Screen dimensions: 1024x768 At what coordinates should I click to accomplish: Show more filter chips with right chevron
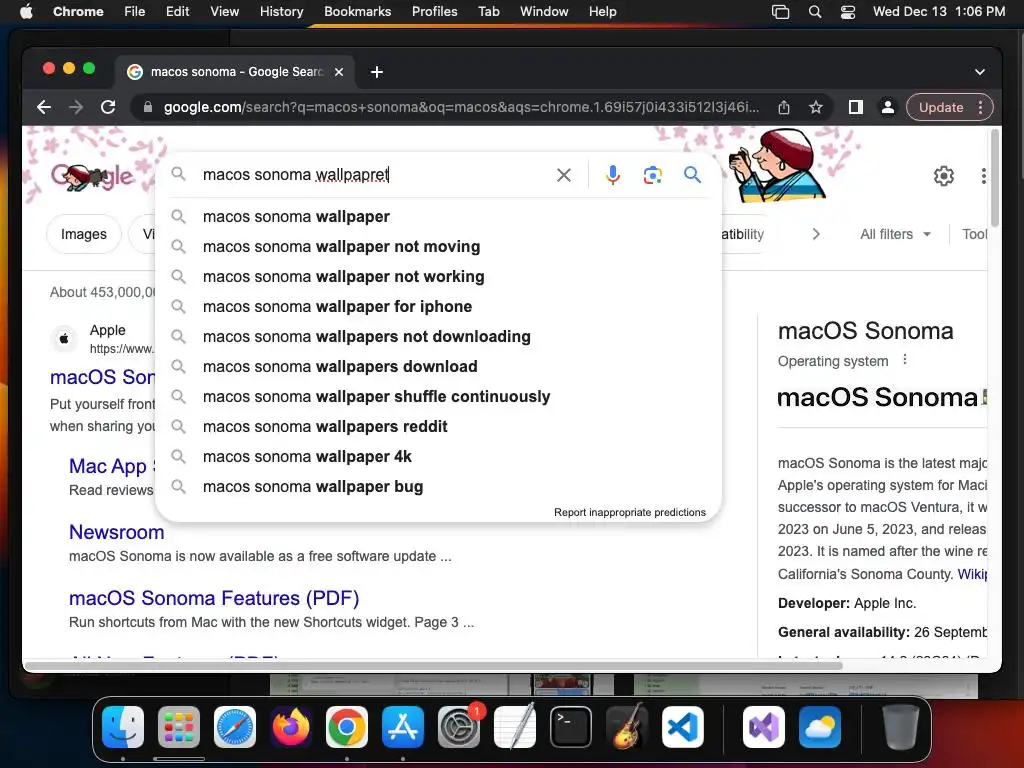816,234
